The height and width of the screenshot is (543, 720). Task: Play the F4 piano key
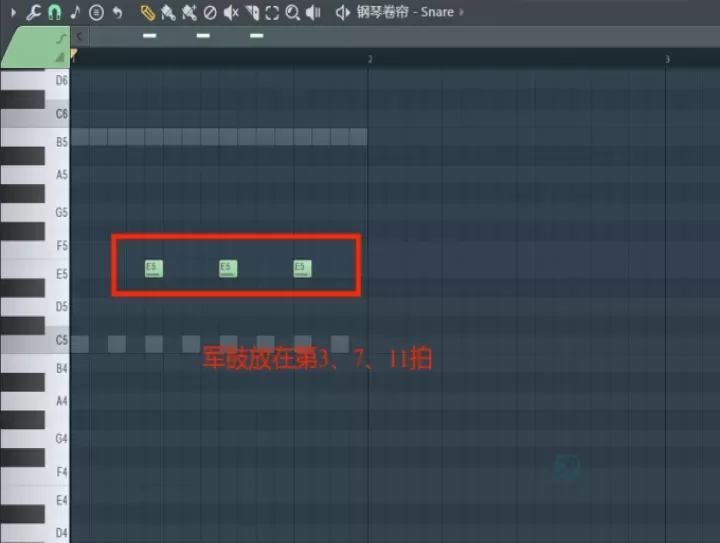coord(57,472)
